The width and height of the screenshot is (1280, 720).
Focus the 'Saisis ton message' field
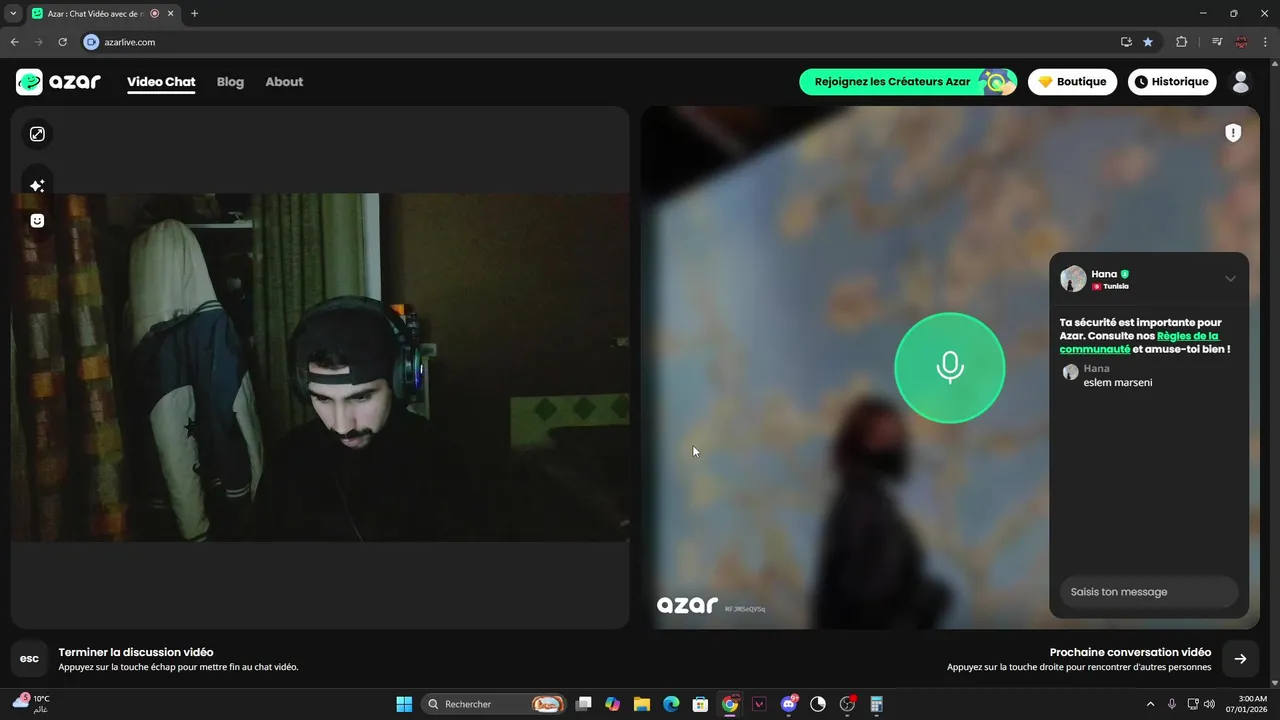pyautogui.click(x=1148, y=592)
